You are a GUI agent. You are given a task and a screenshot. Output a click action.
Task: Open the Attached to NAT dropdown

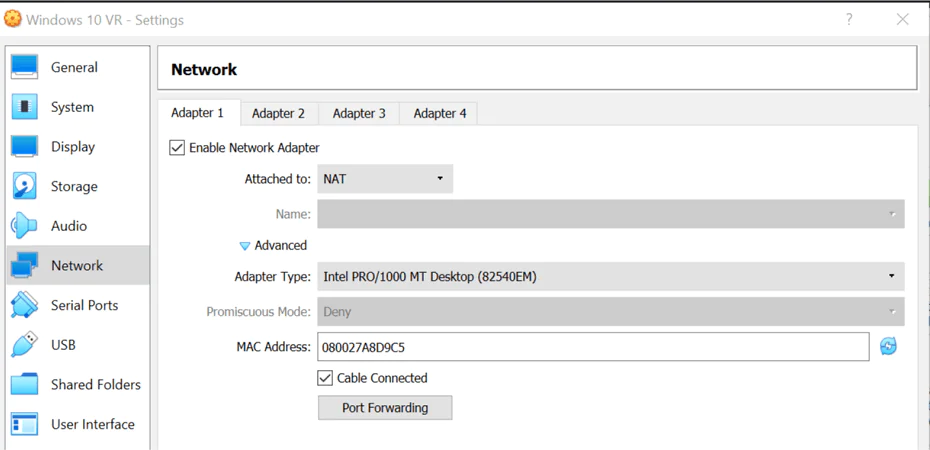tap(385, 179)
